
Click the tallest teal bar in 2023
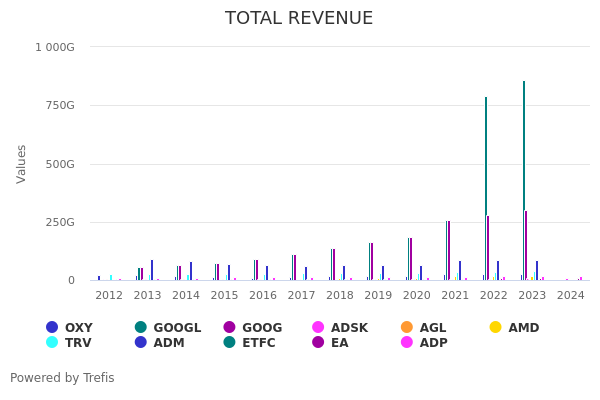tap(523, 180)
